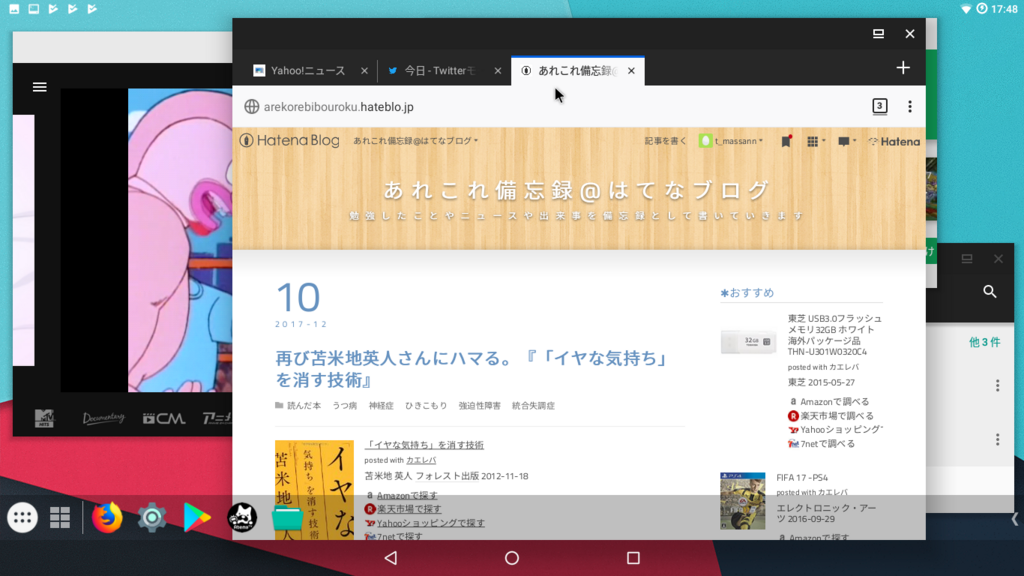The width and height of the screenshot is (1024, 576).
Task: Click the Hatena logo link in header
Action: [894, 141]
